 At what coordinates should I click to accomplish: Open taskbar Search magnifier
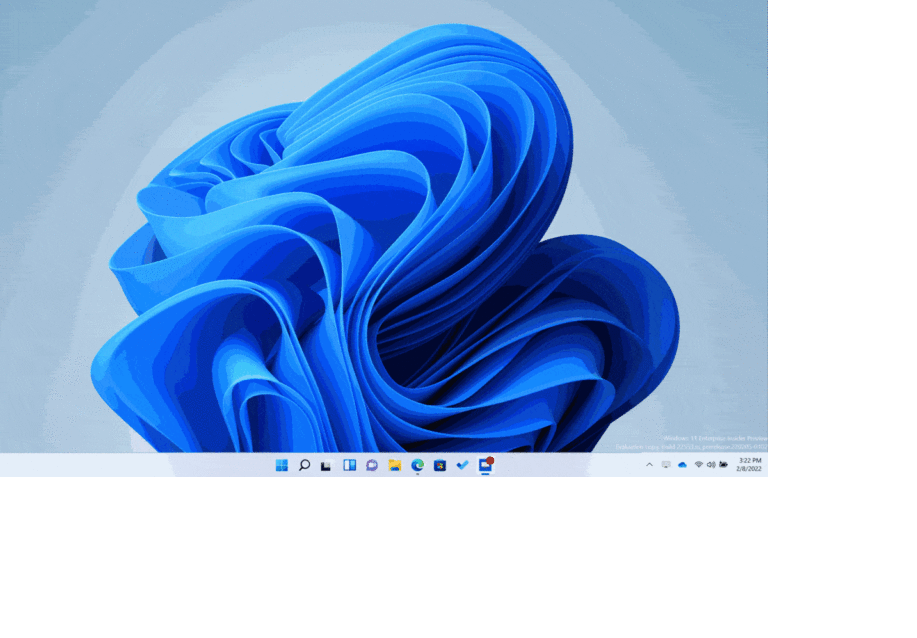coord(304,465)
